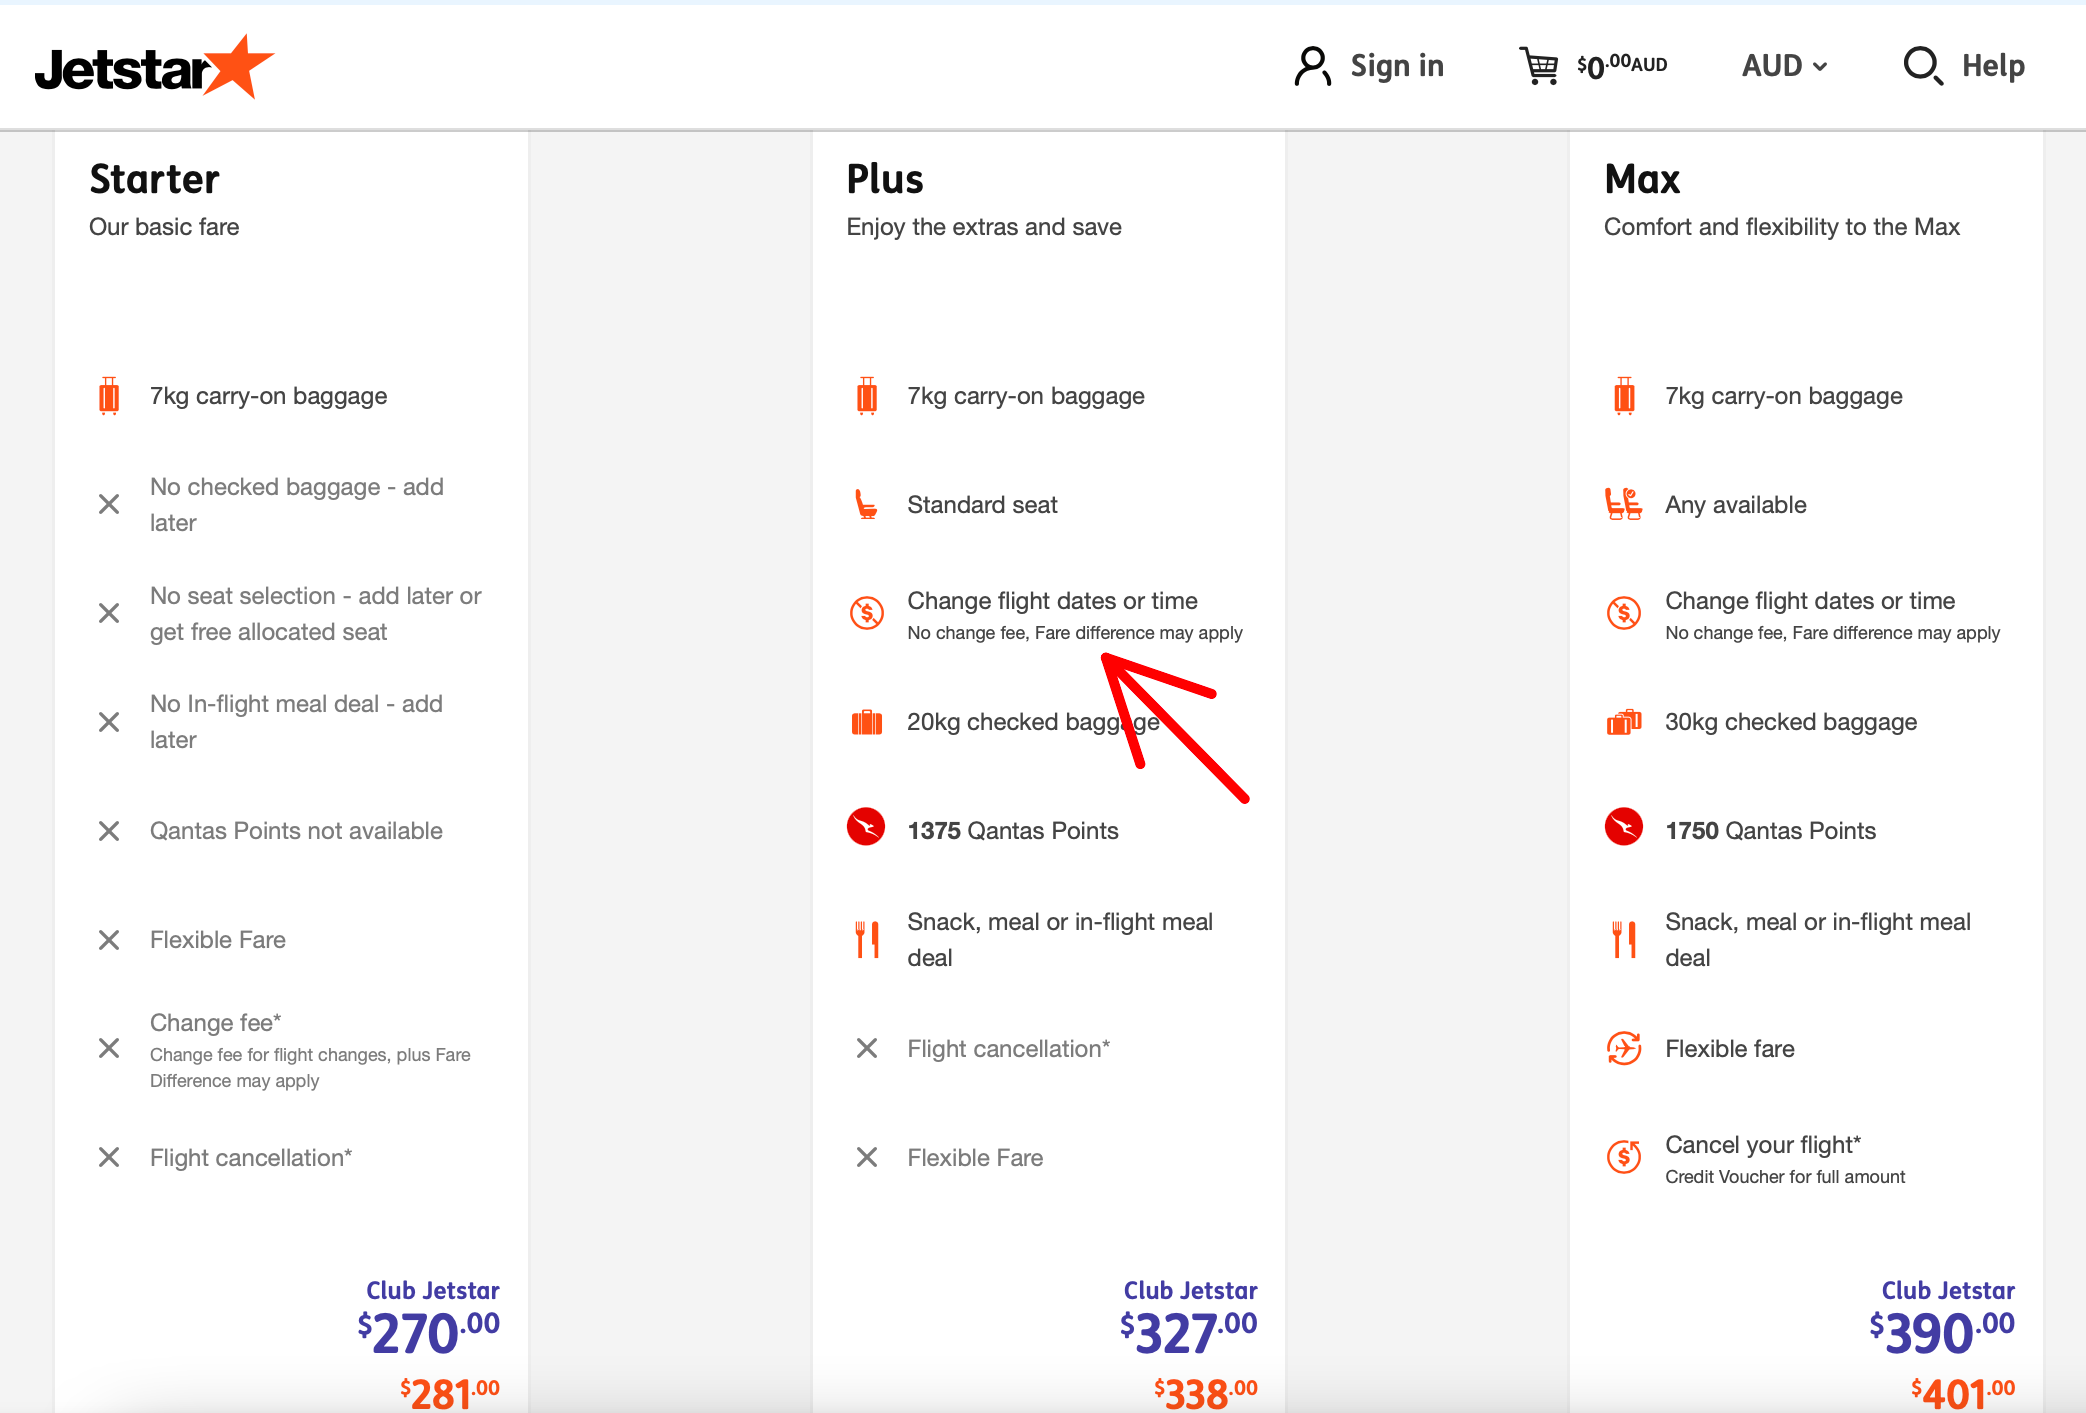Select the Starter fare heading
The height and width of the screenshot is (1413, 2086).
(154, 180)
